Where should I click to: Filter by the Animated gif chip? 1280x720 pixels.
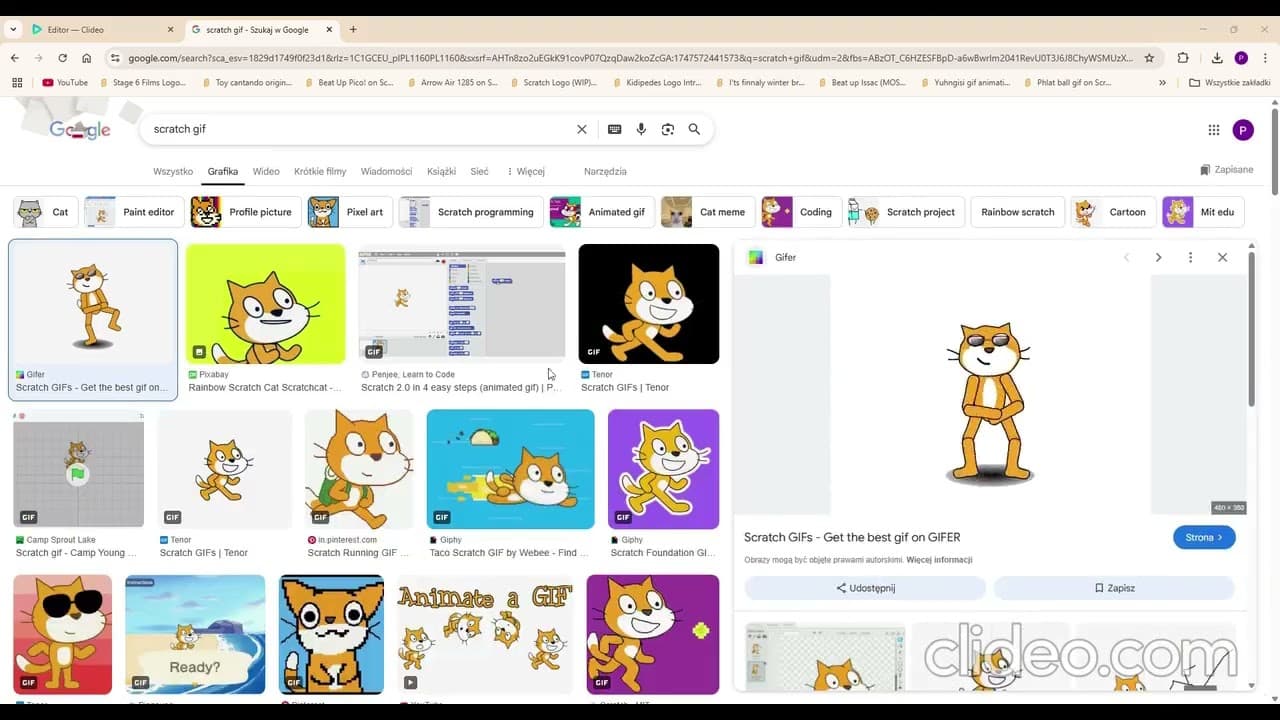602,212
